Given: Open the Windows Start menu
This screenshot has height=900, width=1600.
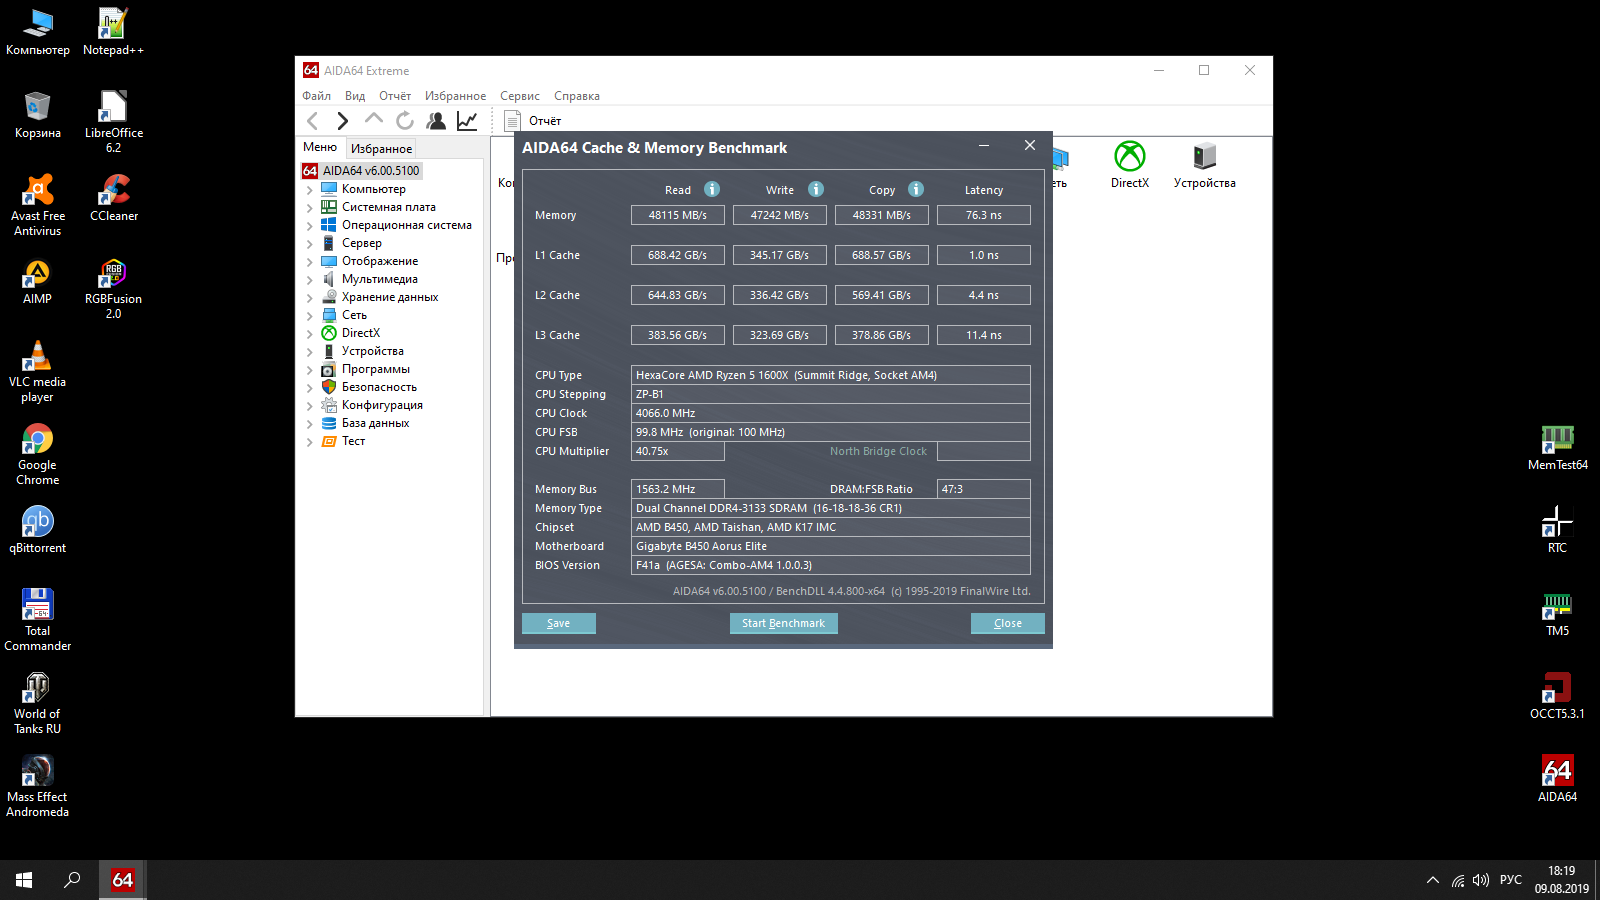Looking at the screenshot, I should coord(24,880).
